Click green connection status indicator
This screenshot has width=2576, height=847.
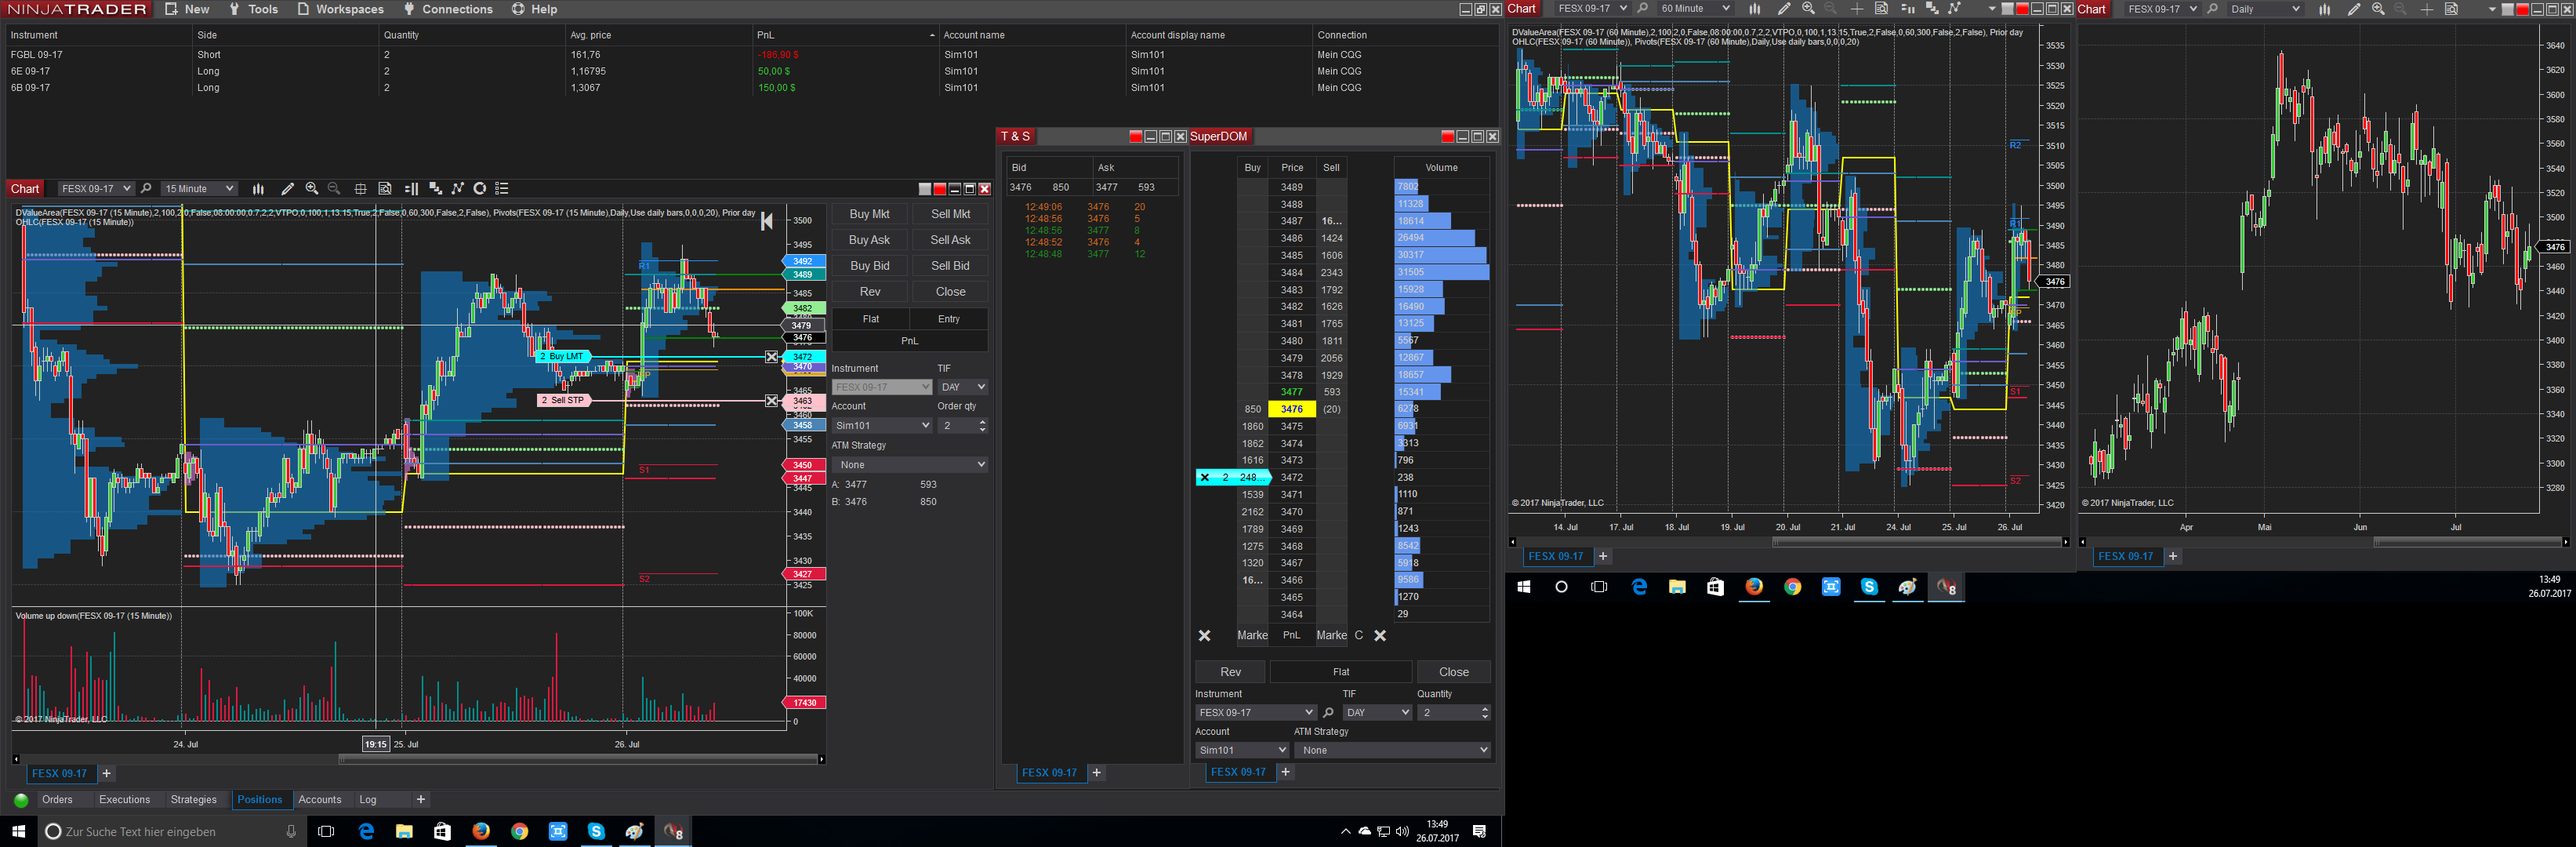coord(21,800)
